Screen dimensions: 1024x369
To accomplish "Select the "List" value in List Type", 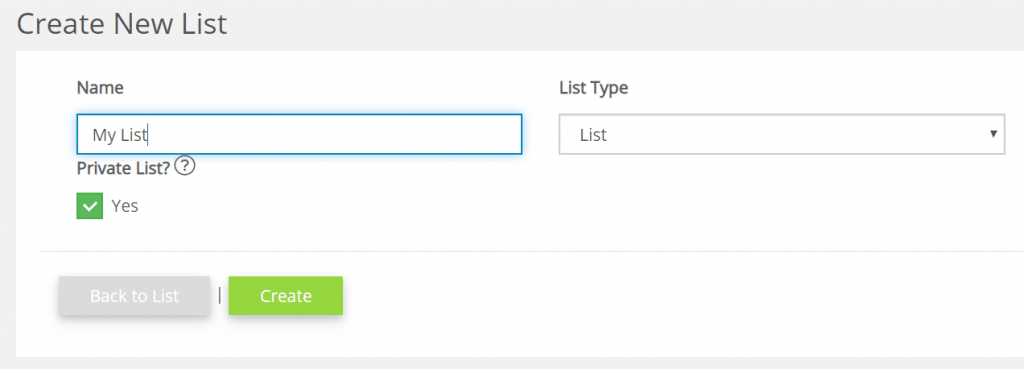I will 593,135.
